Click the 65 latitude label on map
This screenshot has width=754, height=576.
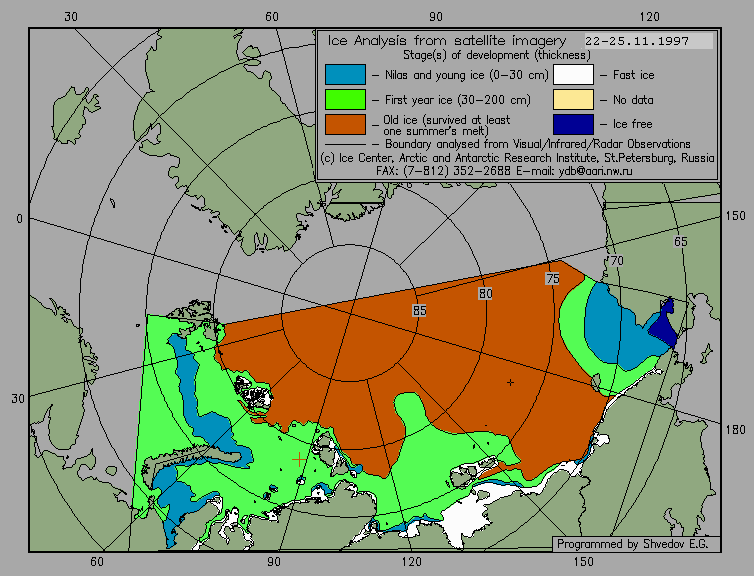coord(680,241)
